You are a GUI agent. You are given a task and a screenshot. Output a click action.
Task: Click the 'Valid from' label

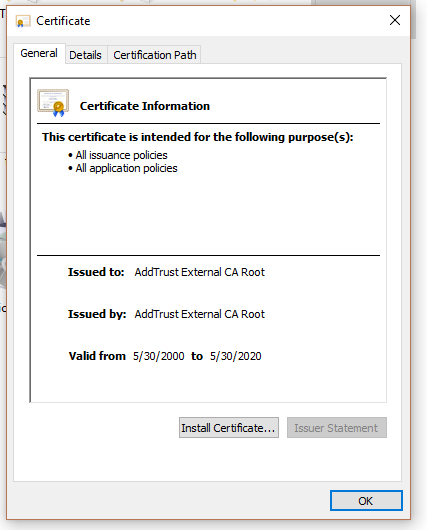(x=97, y=356)
